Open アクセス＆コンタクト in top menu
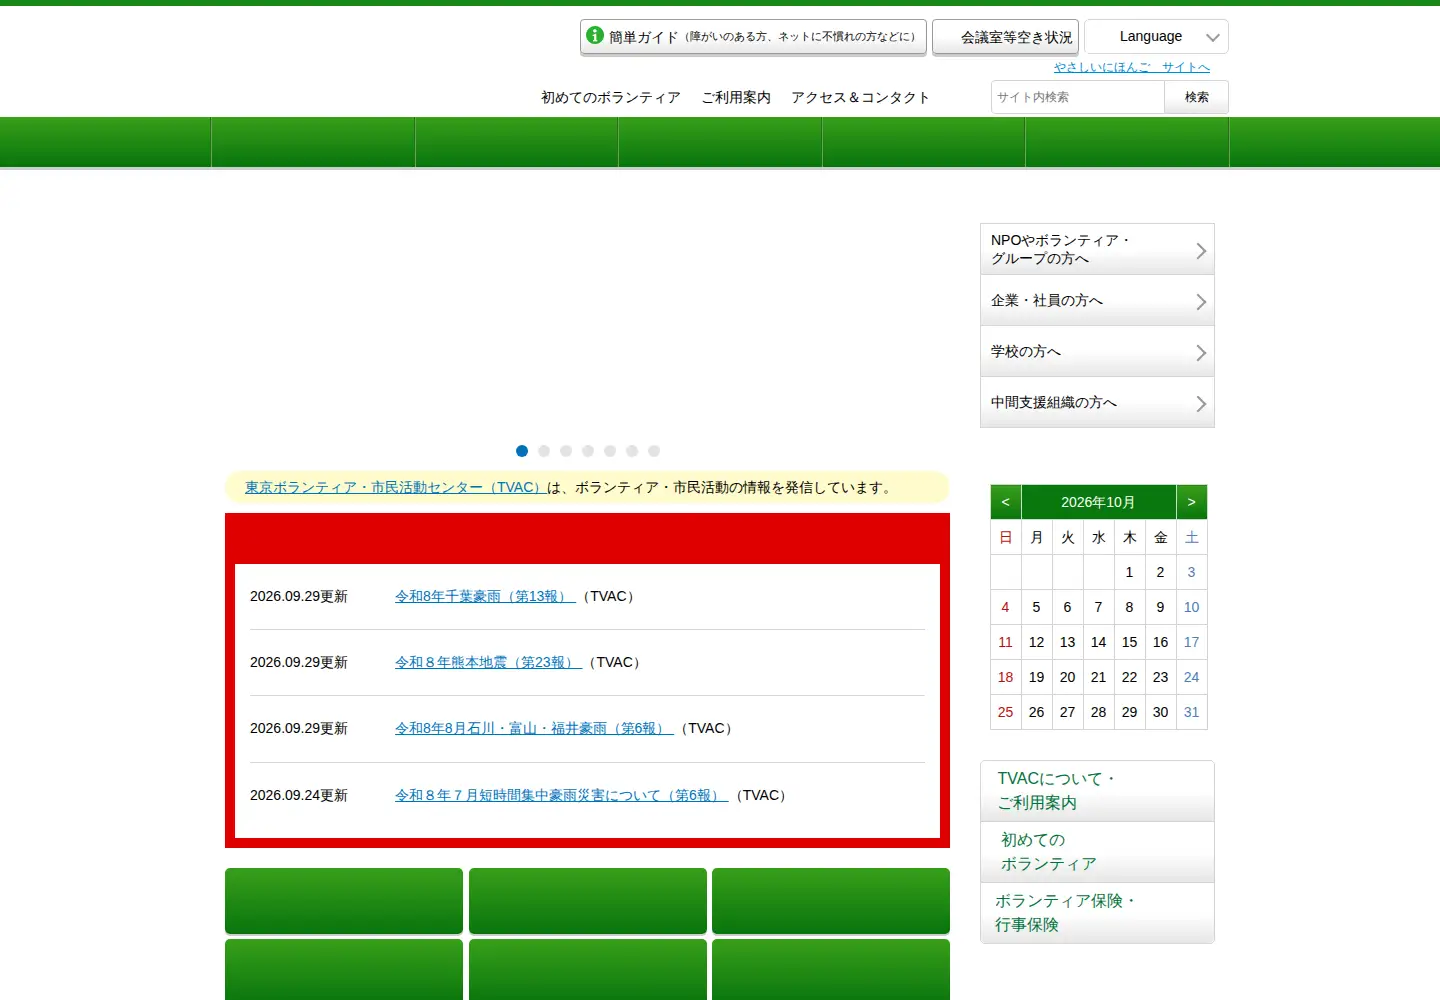The height and width of the screenshot is (1000, 1440). tap(860, 97)
